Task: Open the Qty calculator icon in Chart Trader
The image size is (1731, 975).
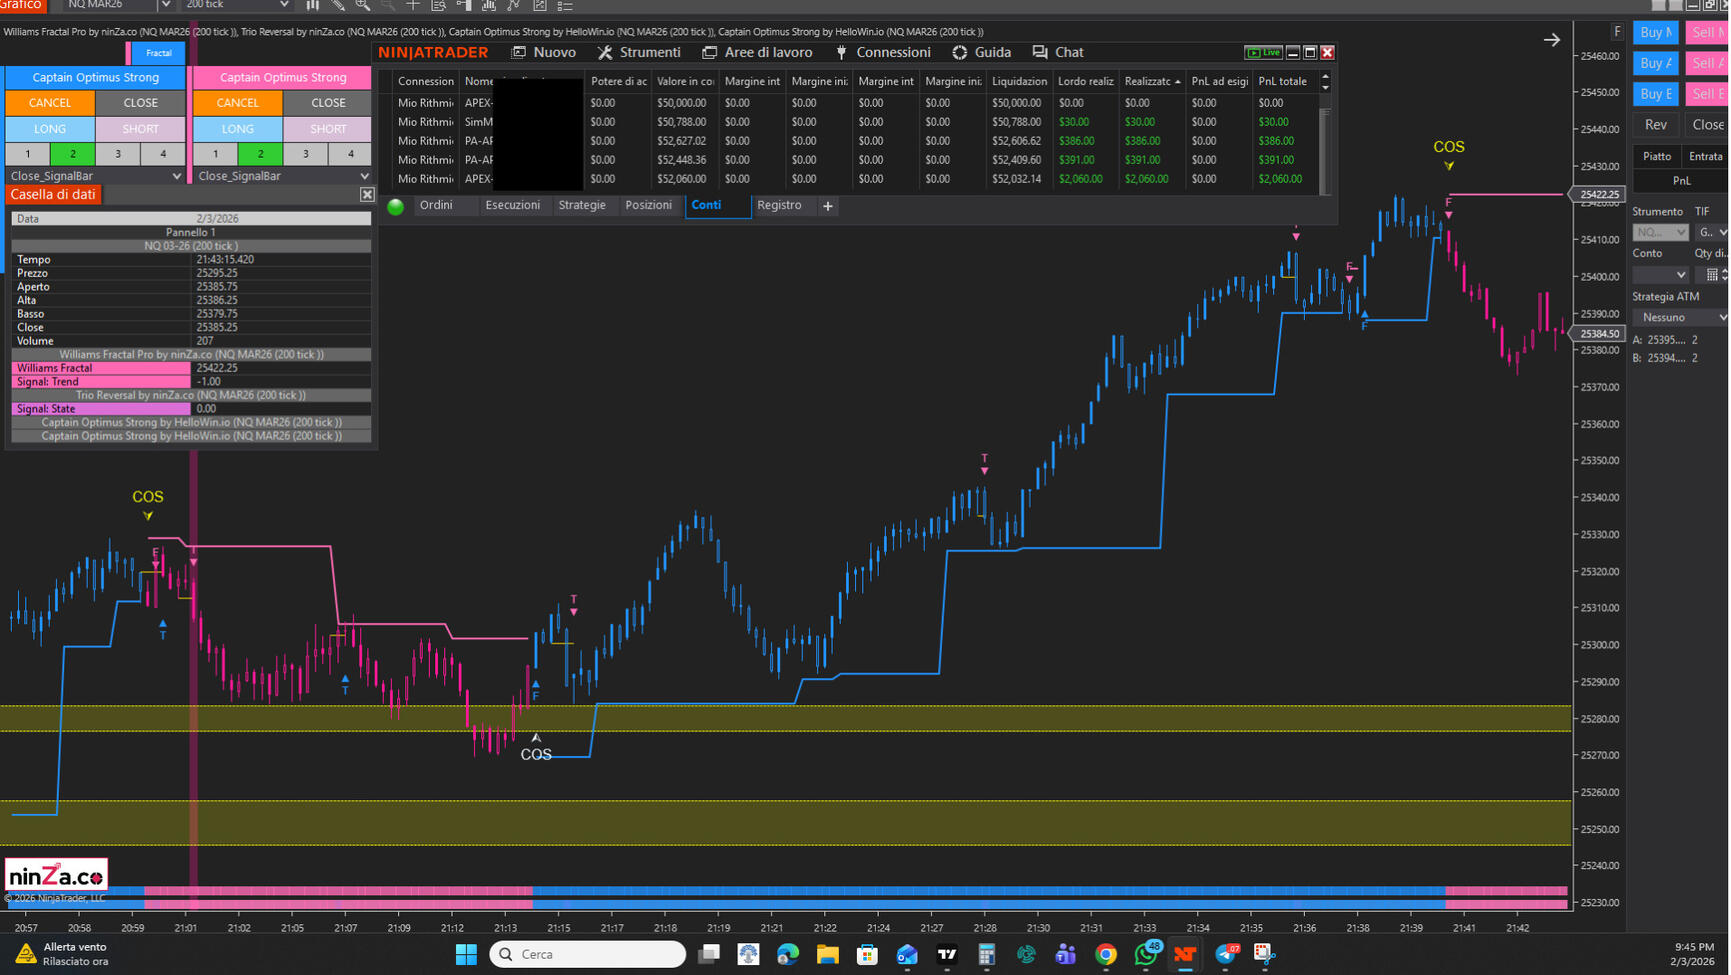Action: click(1712, 275)
